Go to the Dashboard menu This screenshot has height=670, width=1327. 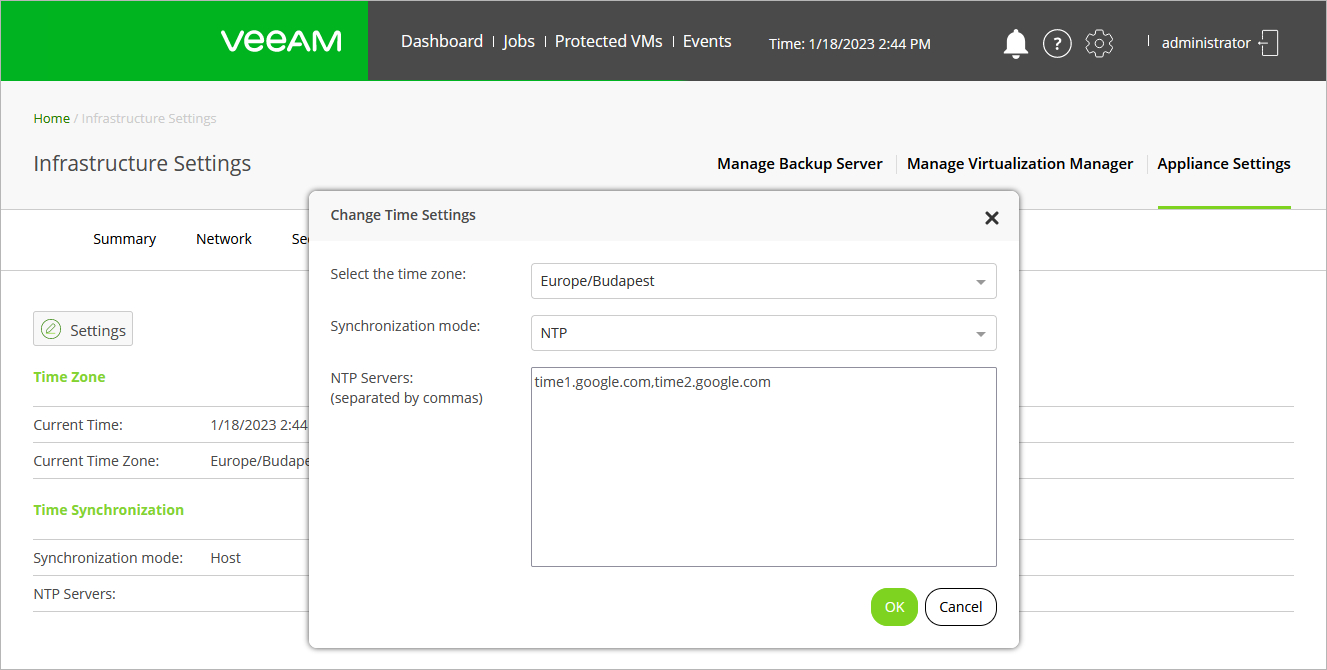click(441, 42)
